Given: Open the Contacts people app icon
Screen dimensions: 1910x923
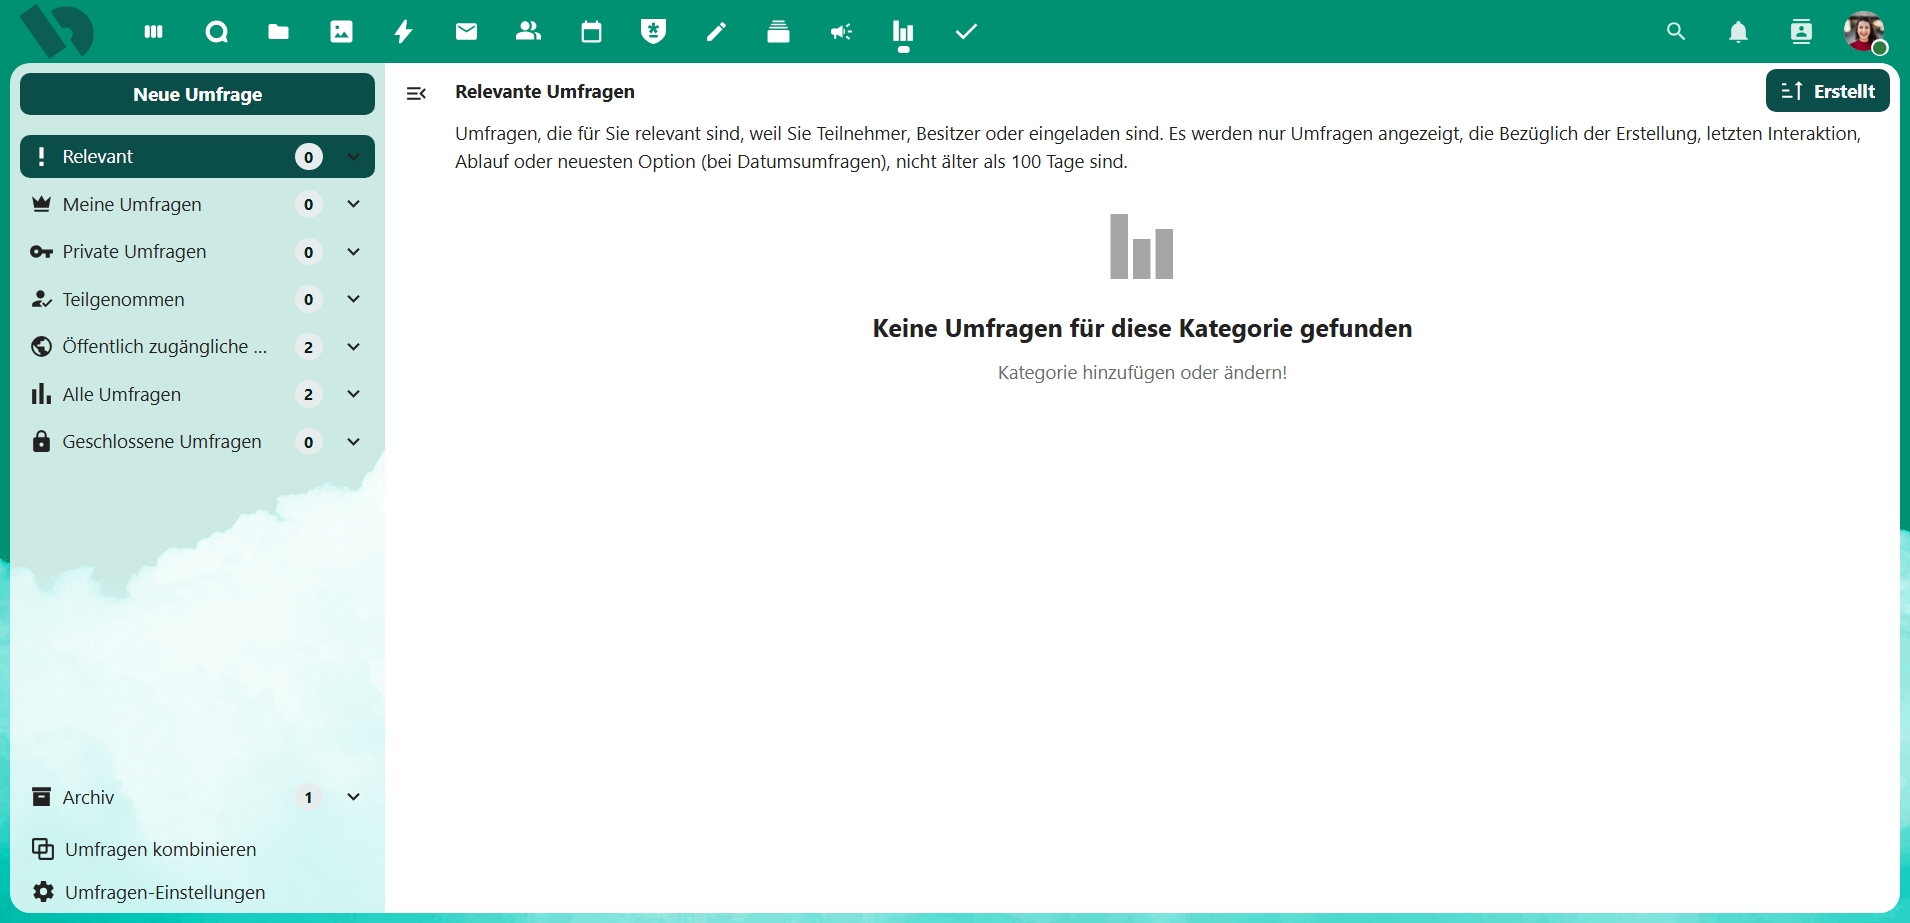Looking at the screenshot, I should (x=529, y=32).
